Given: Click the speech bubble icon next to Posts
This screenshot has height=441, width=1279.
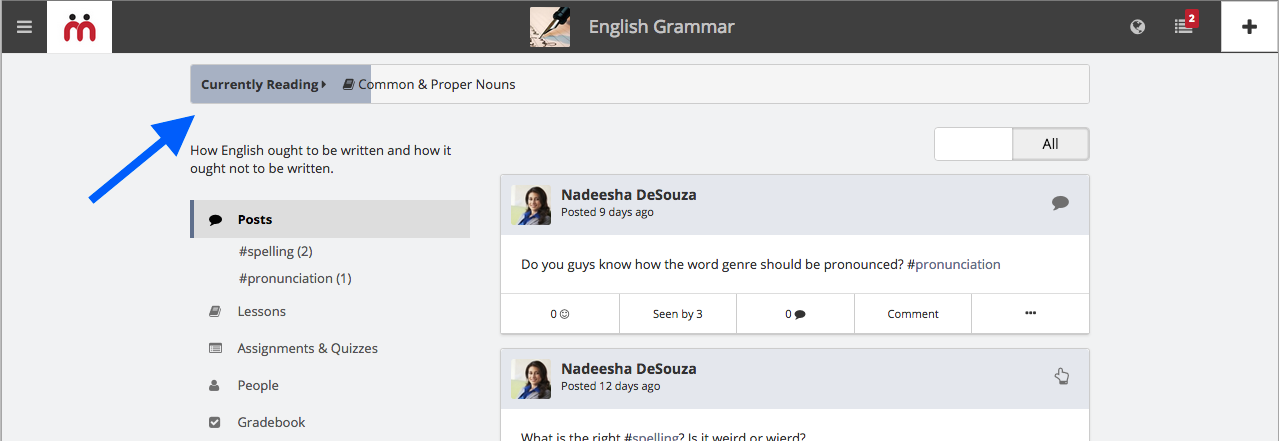Looking at the screenshot, I should pos(215,220).
